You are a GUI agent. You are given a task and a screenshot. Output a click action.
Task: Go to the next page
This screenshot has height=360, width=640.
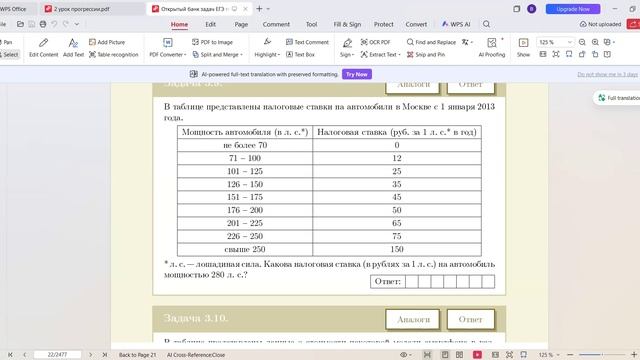tap(91, 355)
